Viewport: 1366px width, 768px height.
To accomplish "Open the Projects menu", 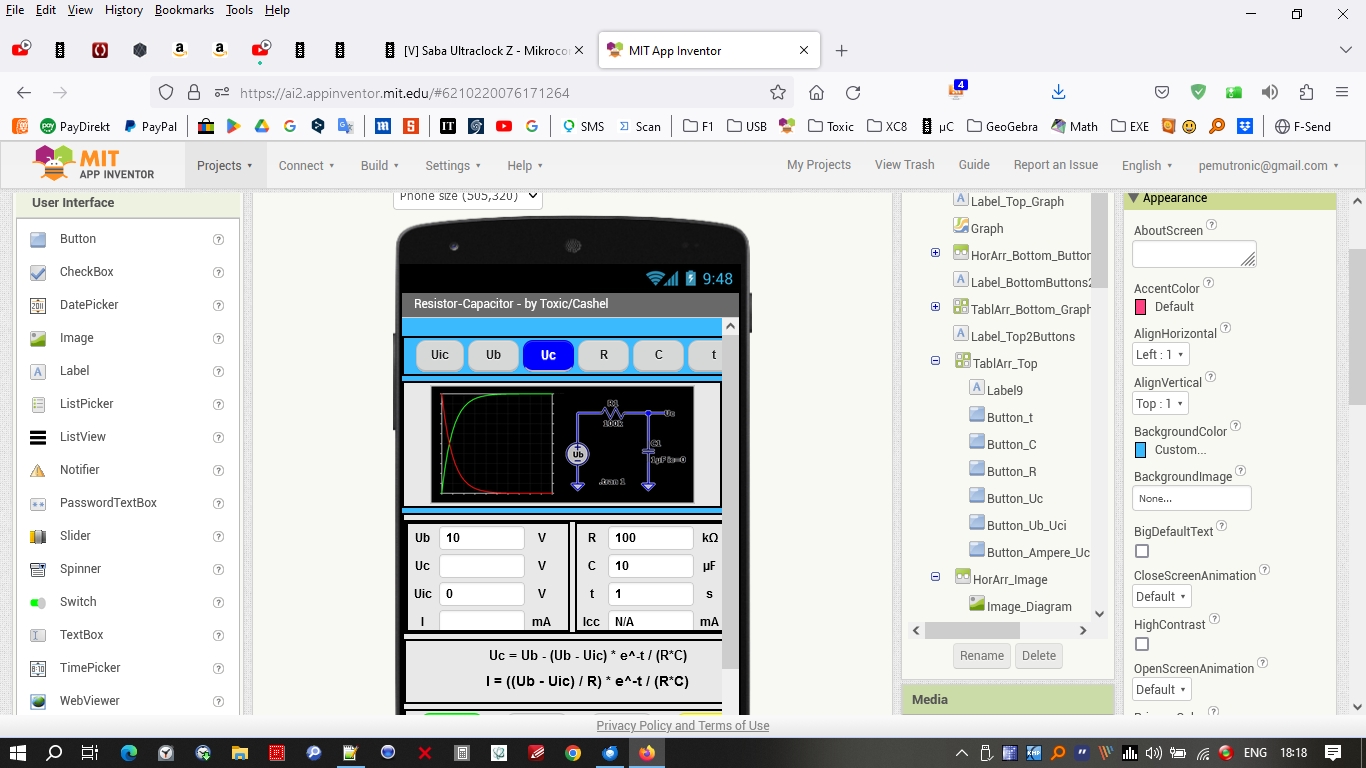I will tap(225, 166).
